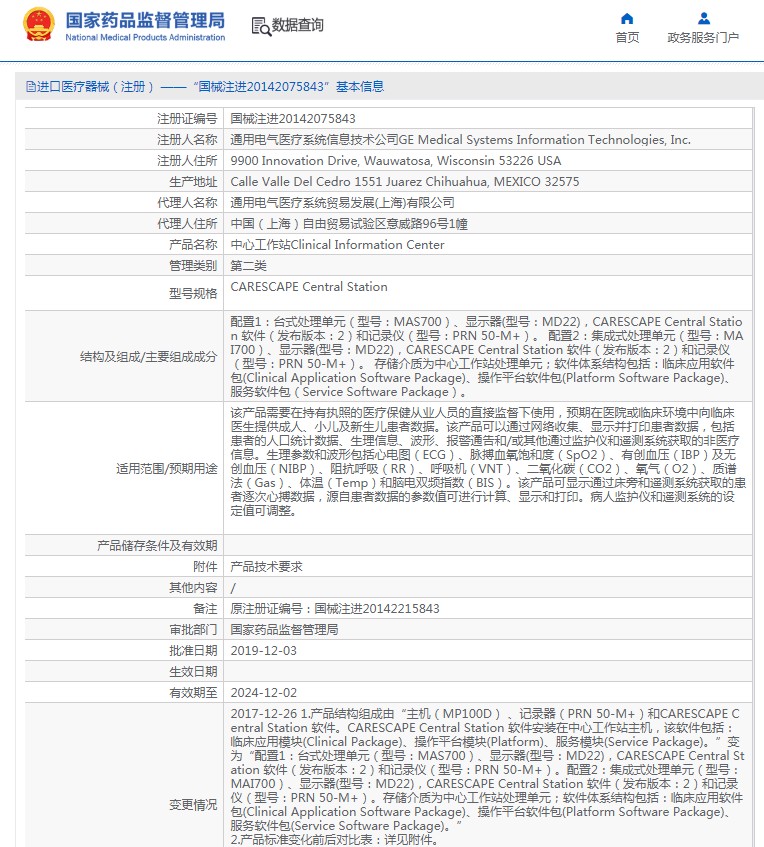Click the 数据查询 magnifier icon

pyautogui.click(x=261, y=26)
